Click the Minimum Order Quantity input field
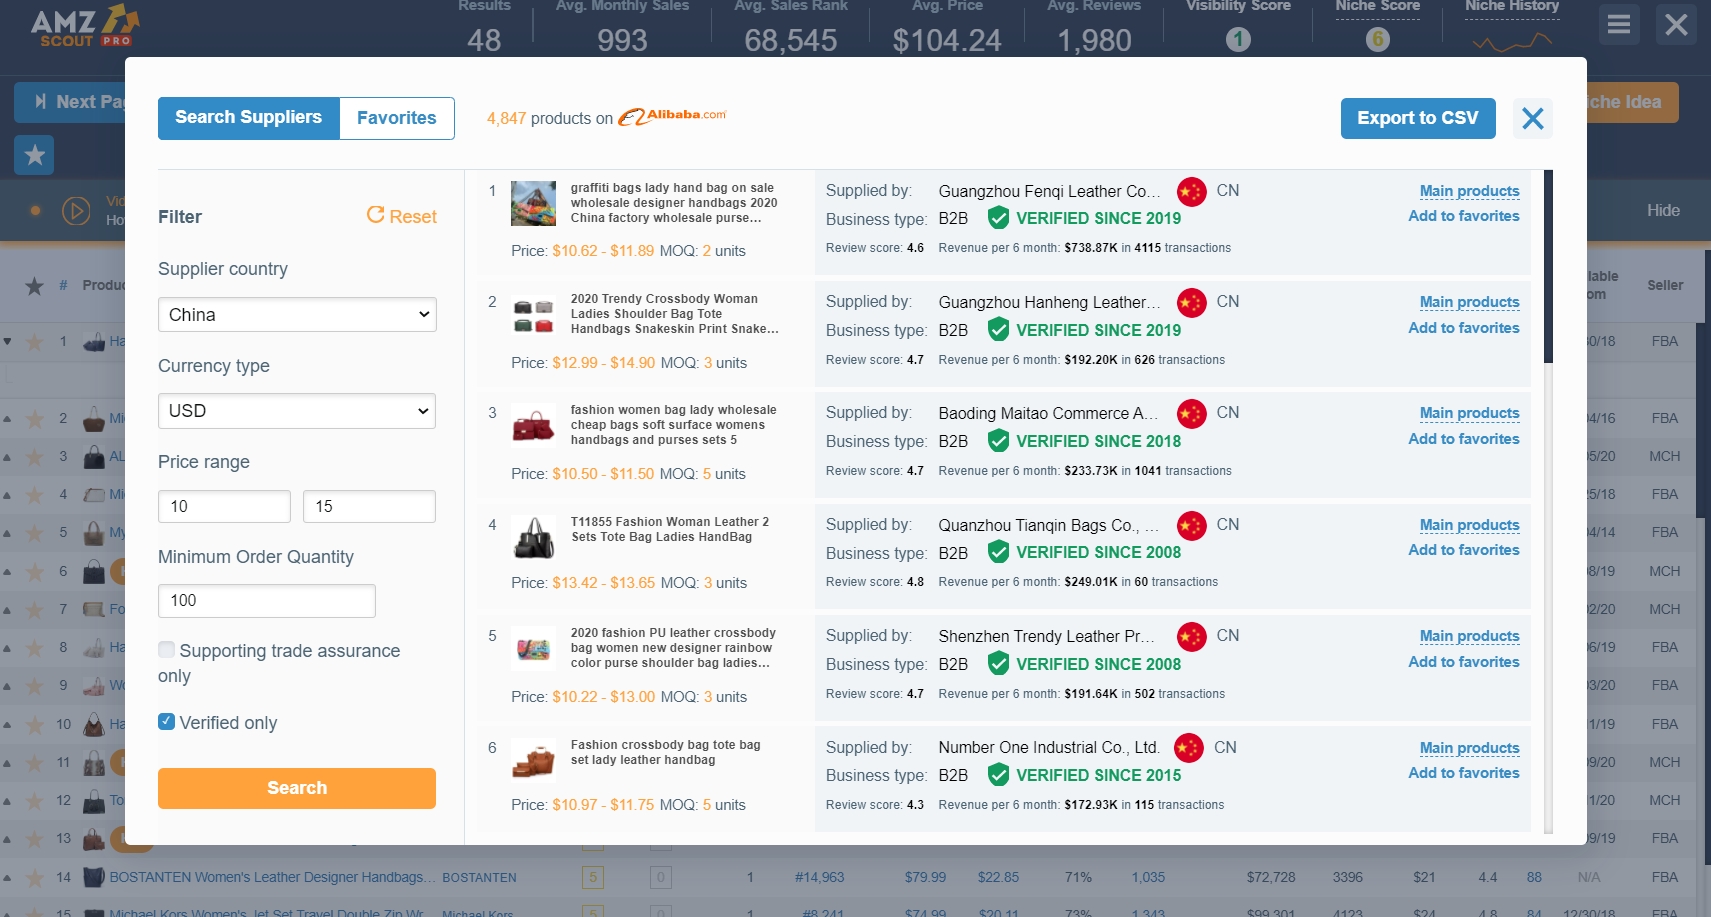The height and width of the screenshot is (917, 1711). point(266,600)
